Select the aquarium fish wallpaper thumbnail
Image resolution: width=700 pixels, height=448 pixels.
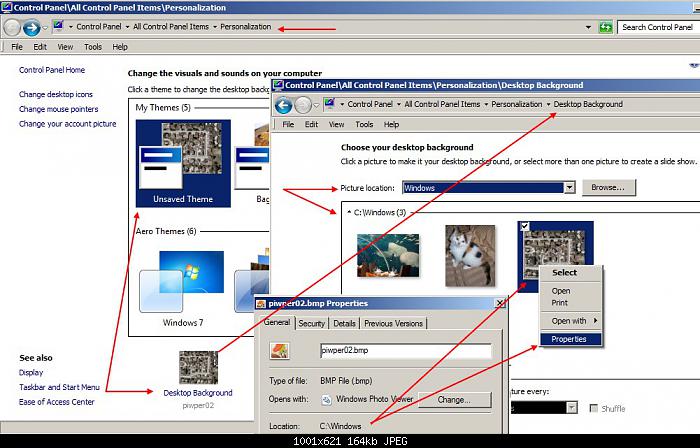388,255
